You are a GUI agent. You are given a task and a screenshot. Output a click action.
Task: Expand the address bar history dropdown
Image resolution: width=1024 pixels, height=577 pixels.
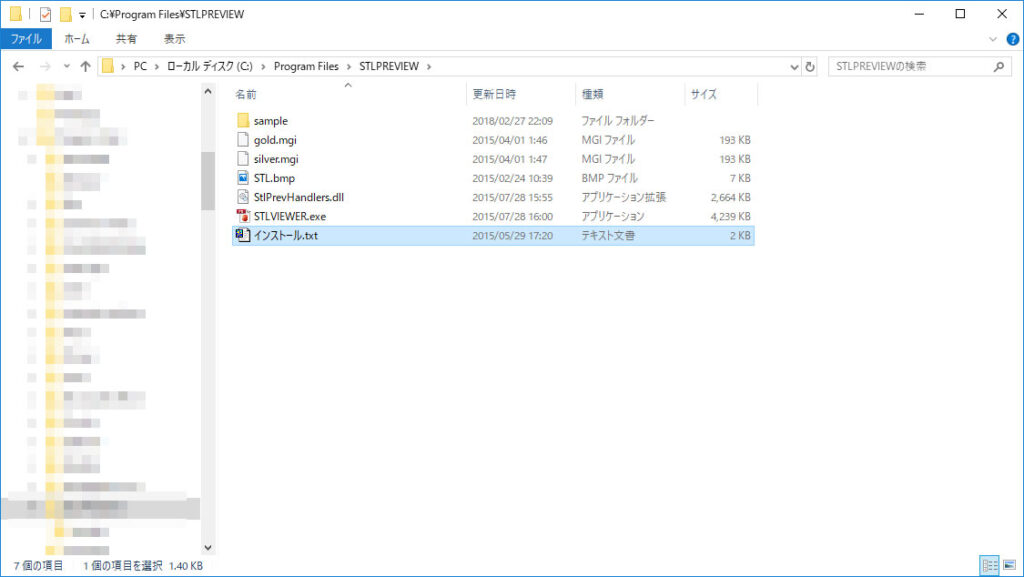click(x=794, y=67)
